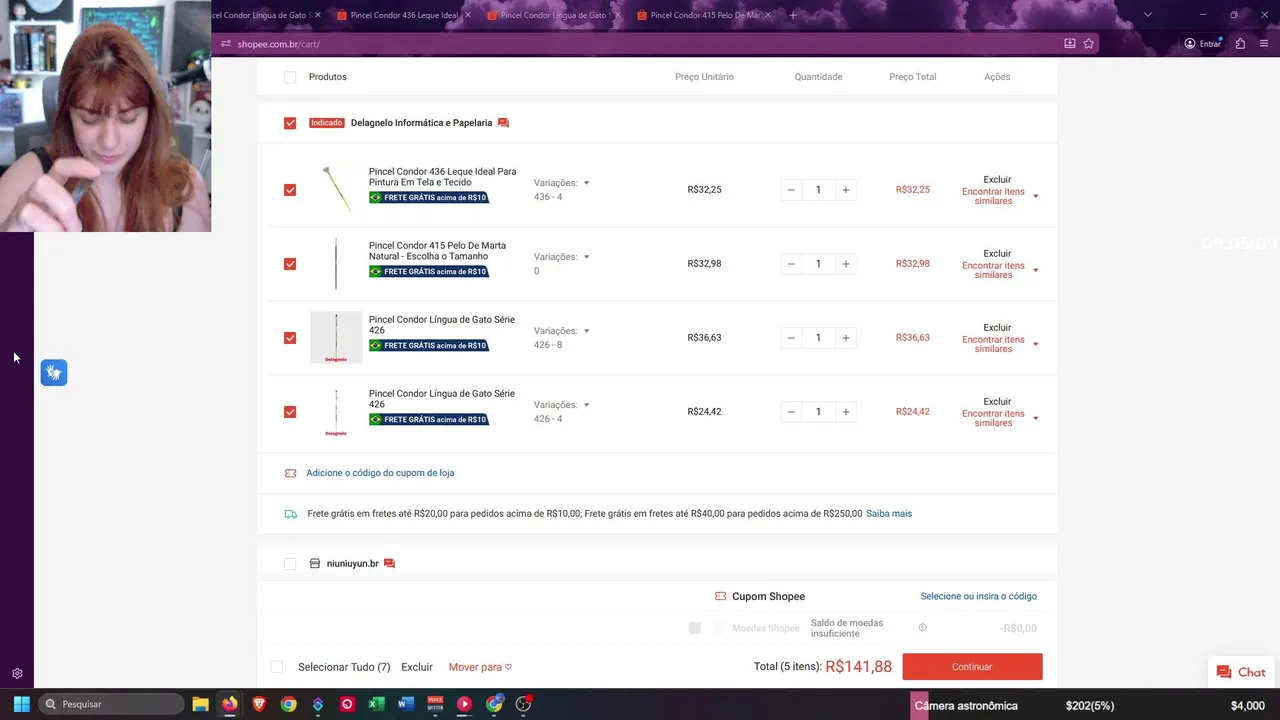Increase quantity of Pincel Condor 436
Screen dimensions: 1280x720
(846, 190)
